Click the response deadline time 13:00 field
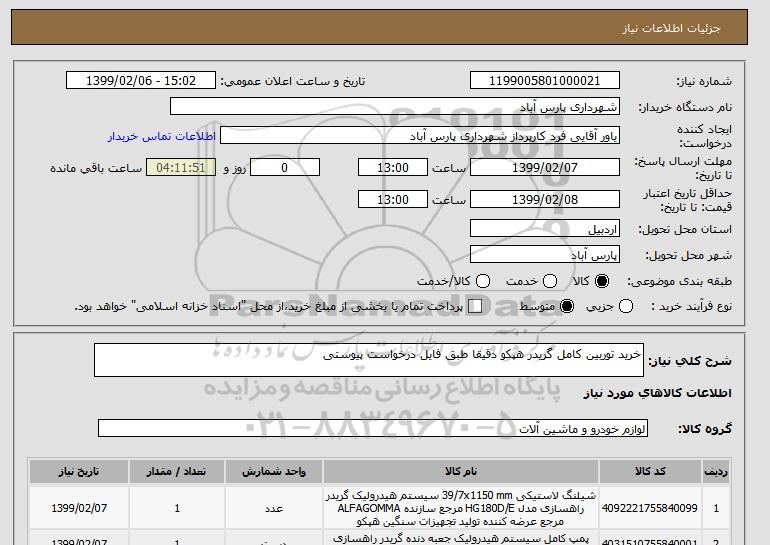Screen dimensions: 770x545 [393, 167]
